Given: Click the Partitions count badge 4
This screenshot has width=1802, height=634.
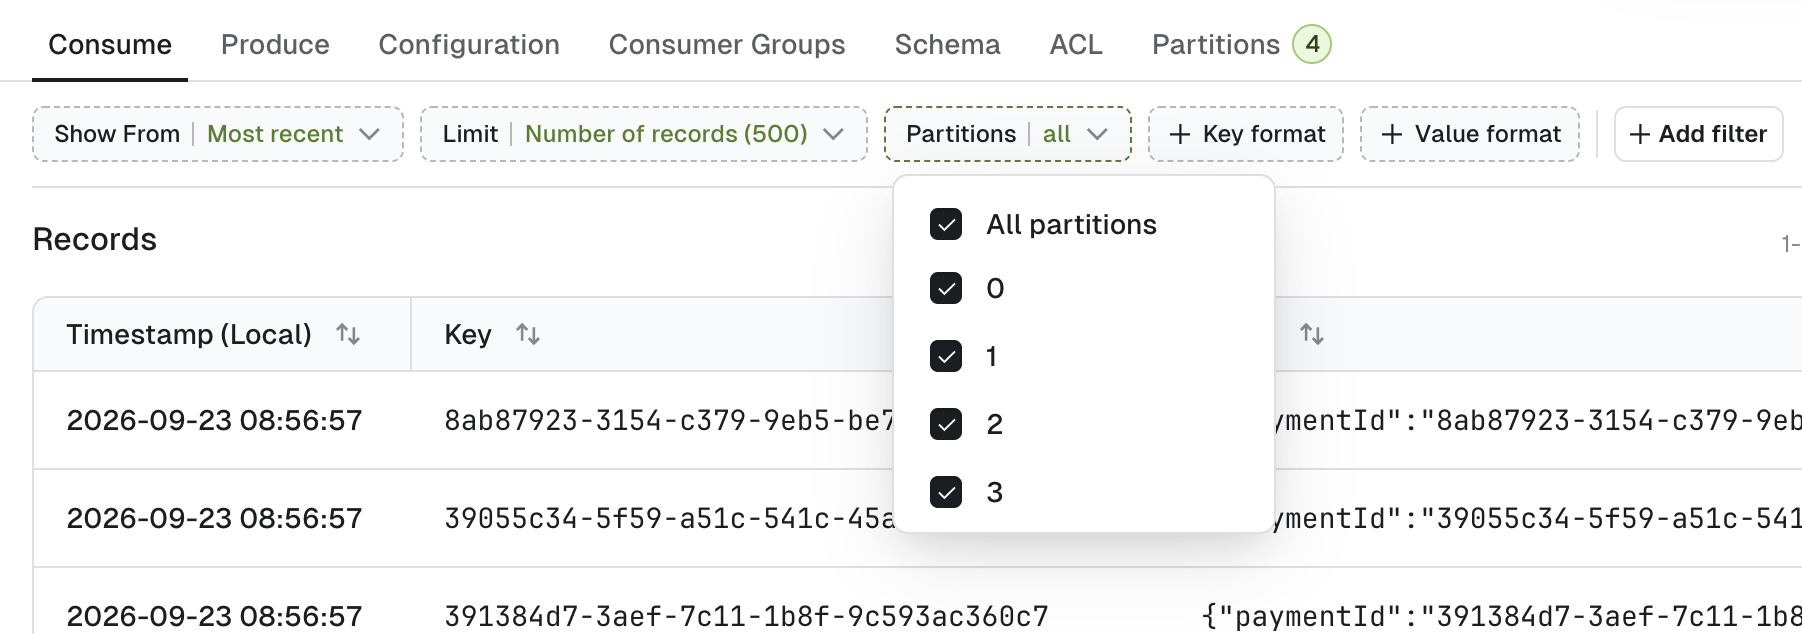Looking at the screenshot, I should (x=1312, y=44).
